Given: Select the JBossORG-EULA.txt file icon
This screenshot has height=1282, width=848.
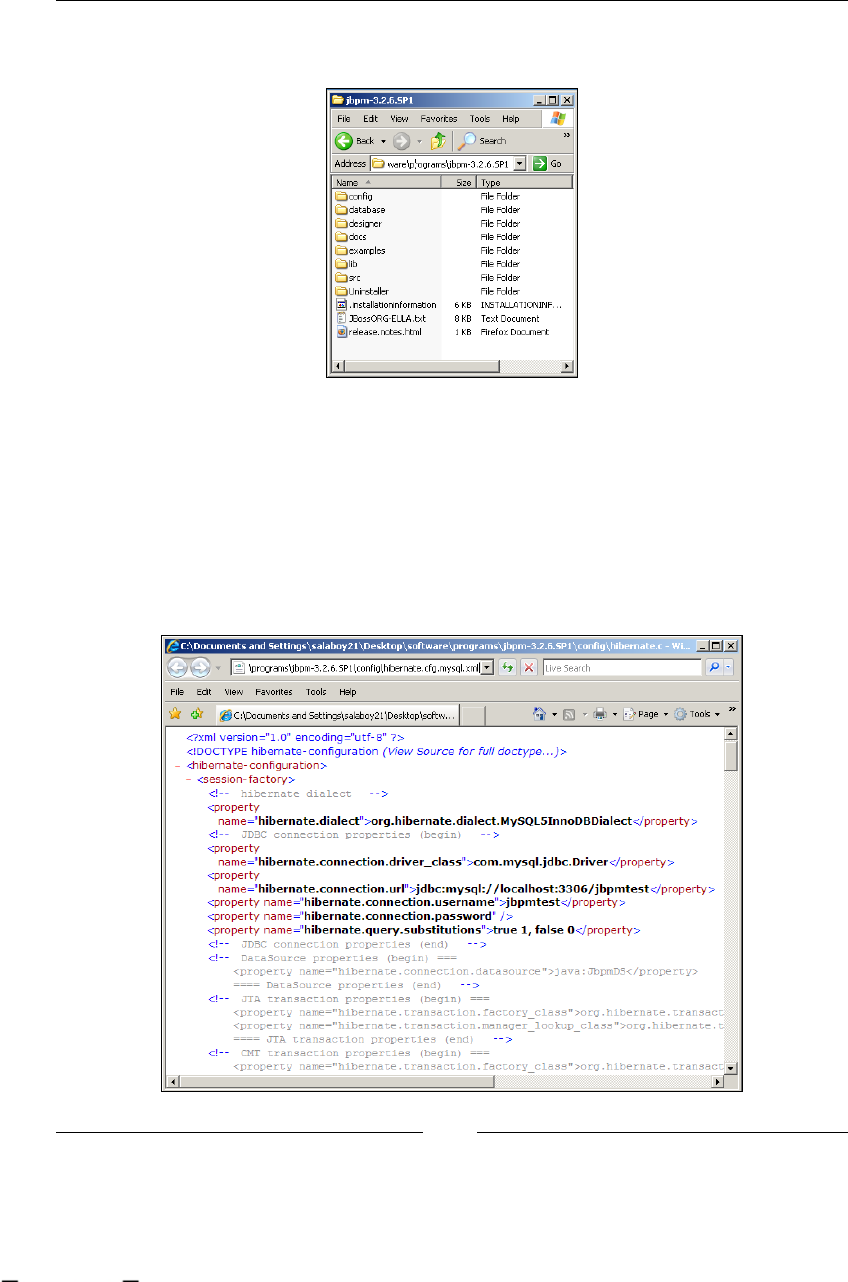Looking at the screenshot, I should 341,318.
